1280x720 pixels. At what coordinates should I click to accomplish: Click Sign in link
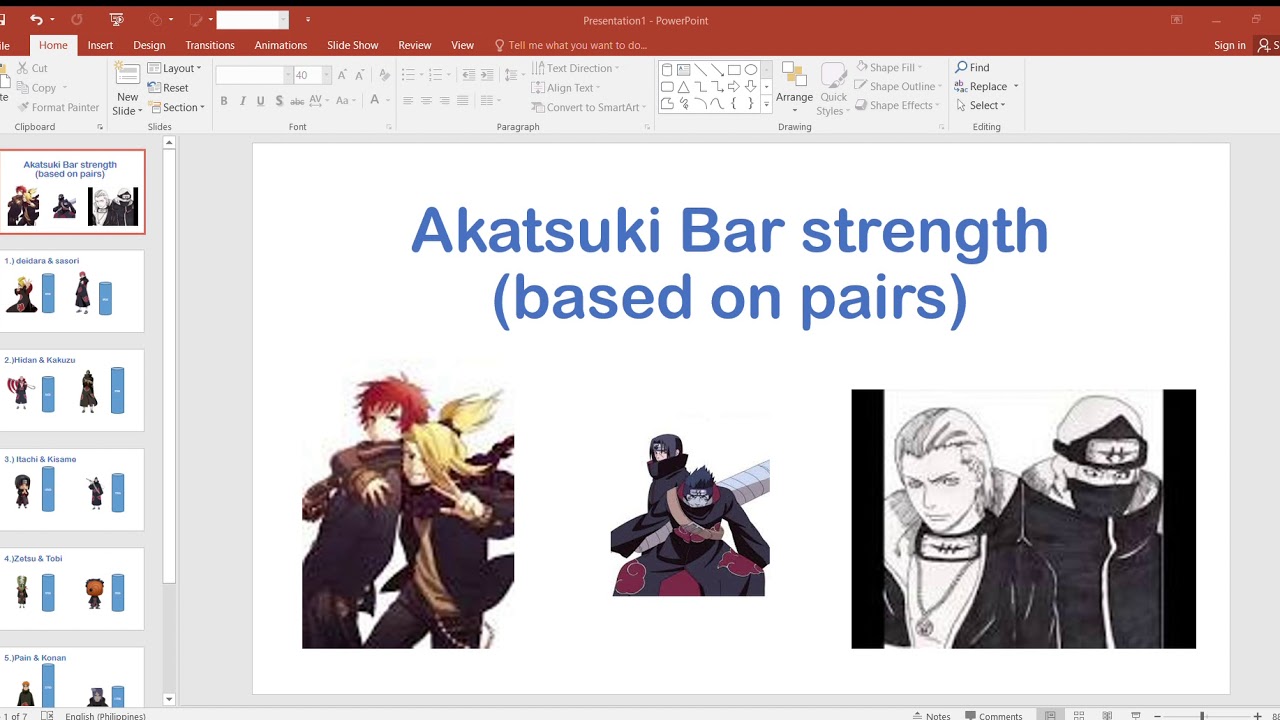1230,45
